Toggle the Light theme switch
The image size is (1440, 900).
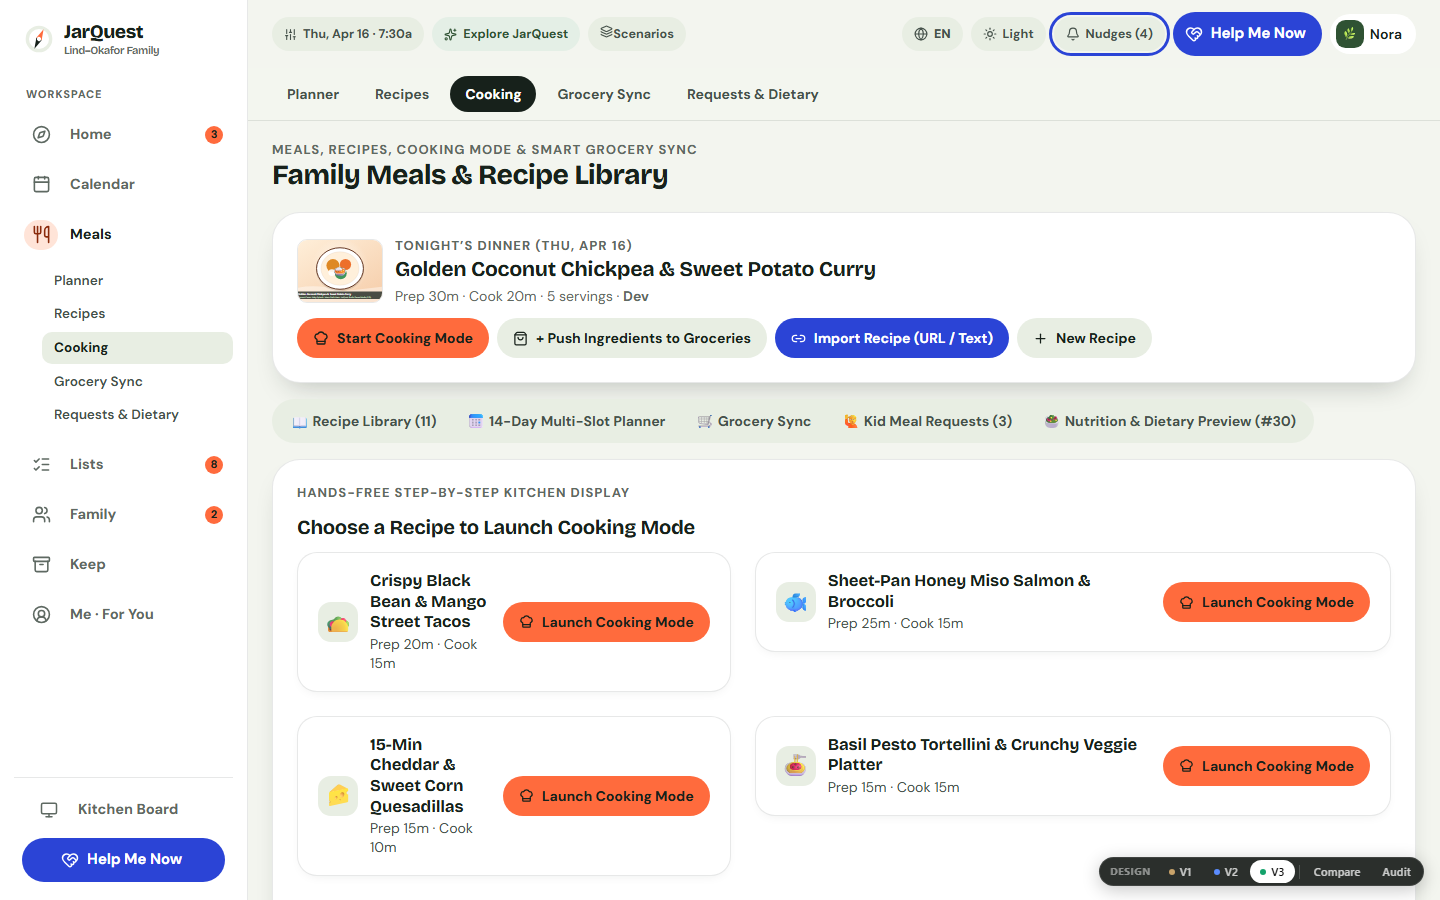pos(1008,34)
